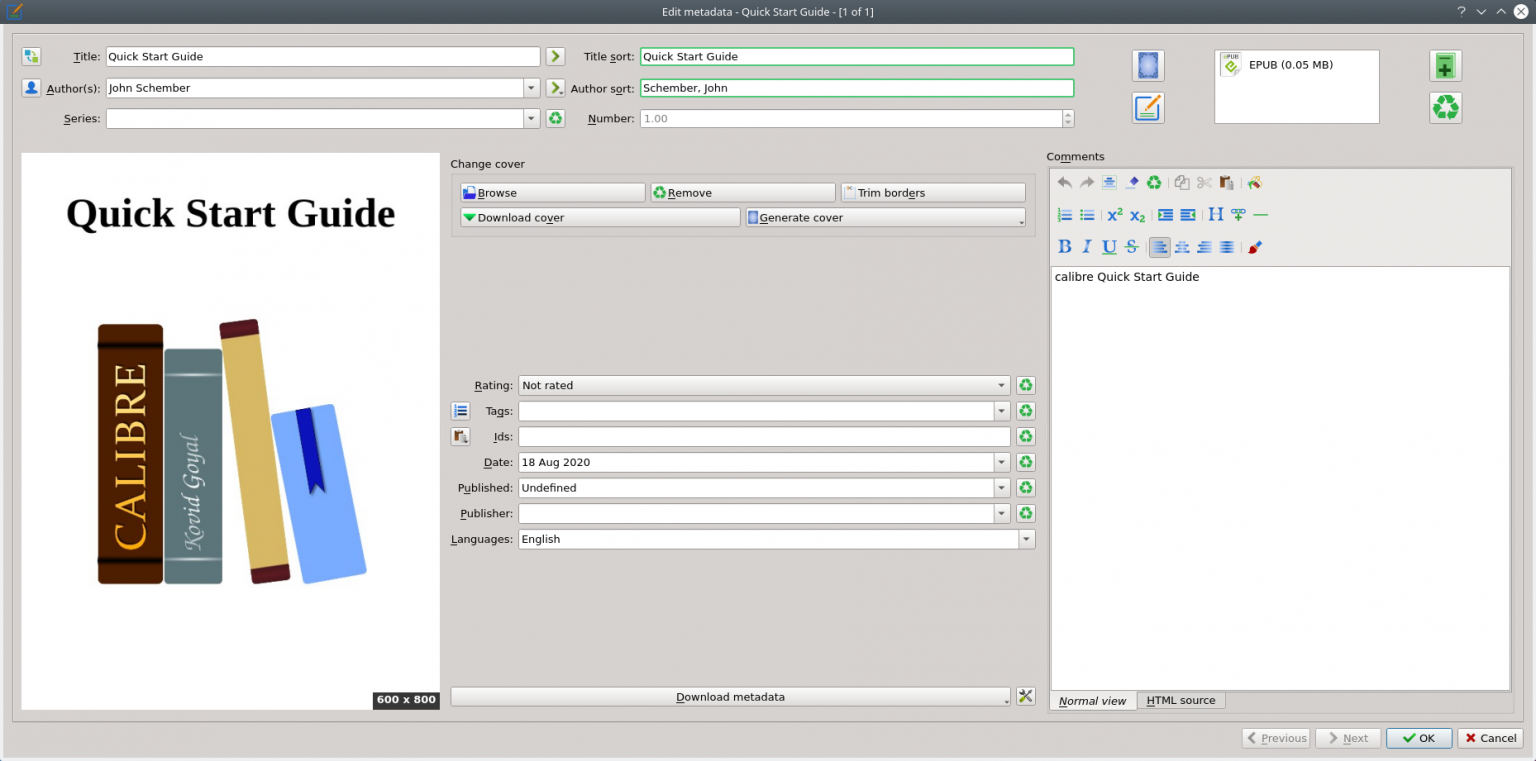This screenshot has height=761, width=1536.
Task: Toggle bold formatting
Action: (x=1065, y=247)
